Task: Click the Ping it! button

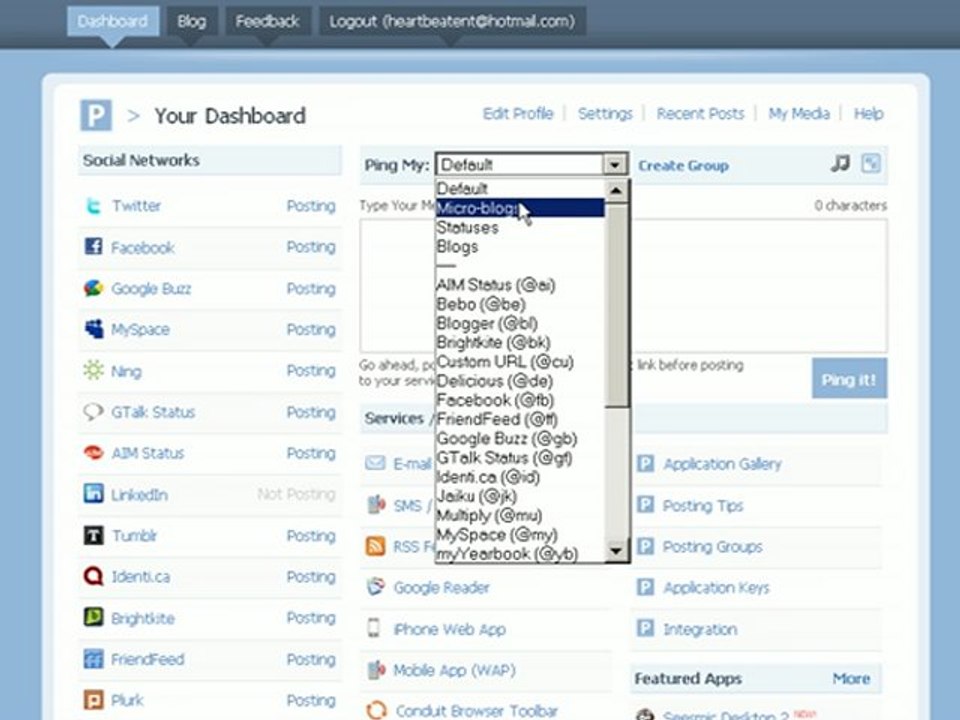Action: [849, 379]
